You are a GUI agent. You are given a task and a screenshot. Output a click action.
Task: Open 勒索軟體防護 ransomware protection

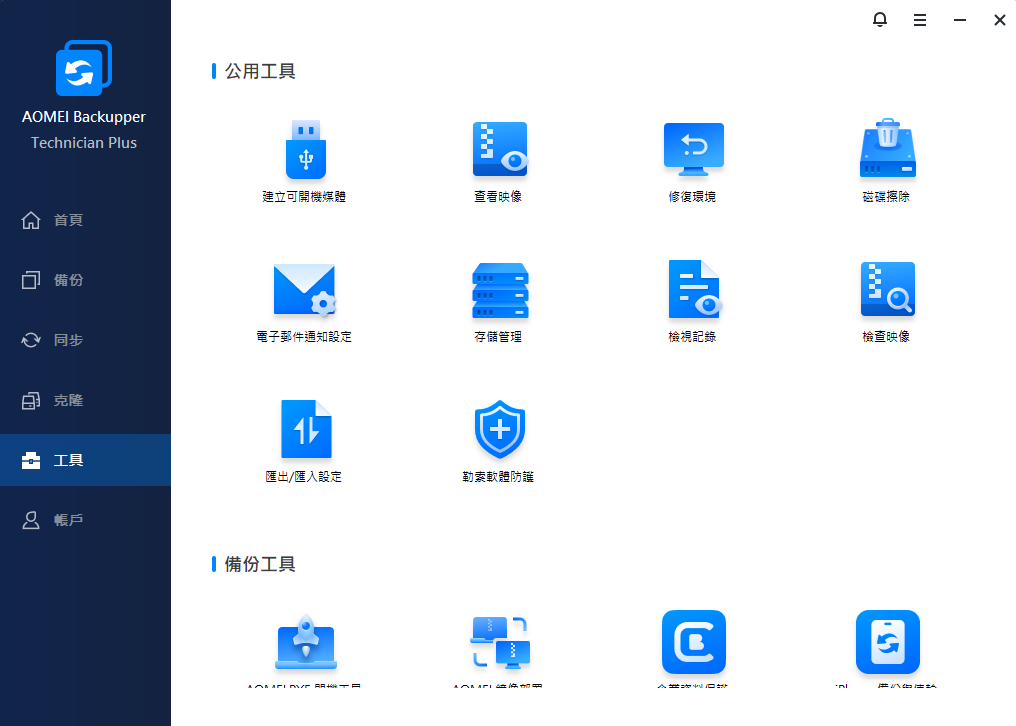[x=499, y=441]
